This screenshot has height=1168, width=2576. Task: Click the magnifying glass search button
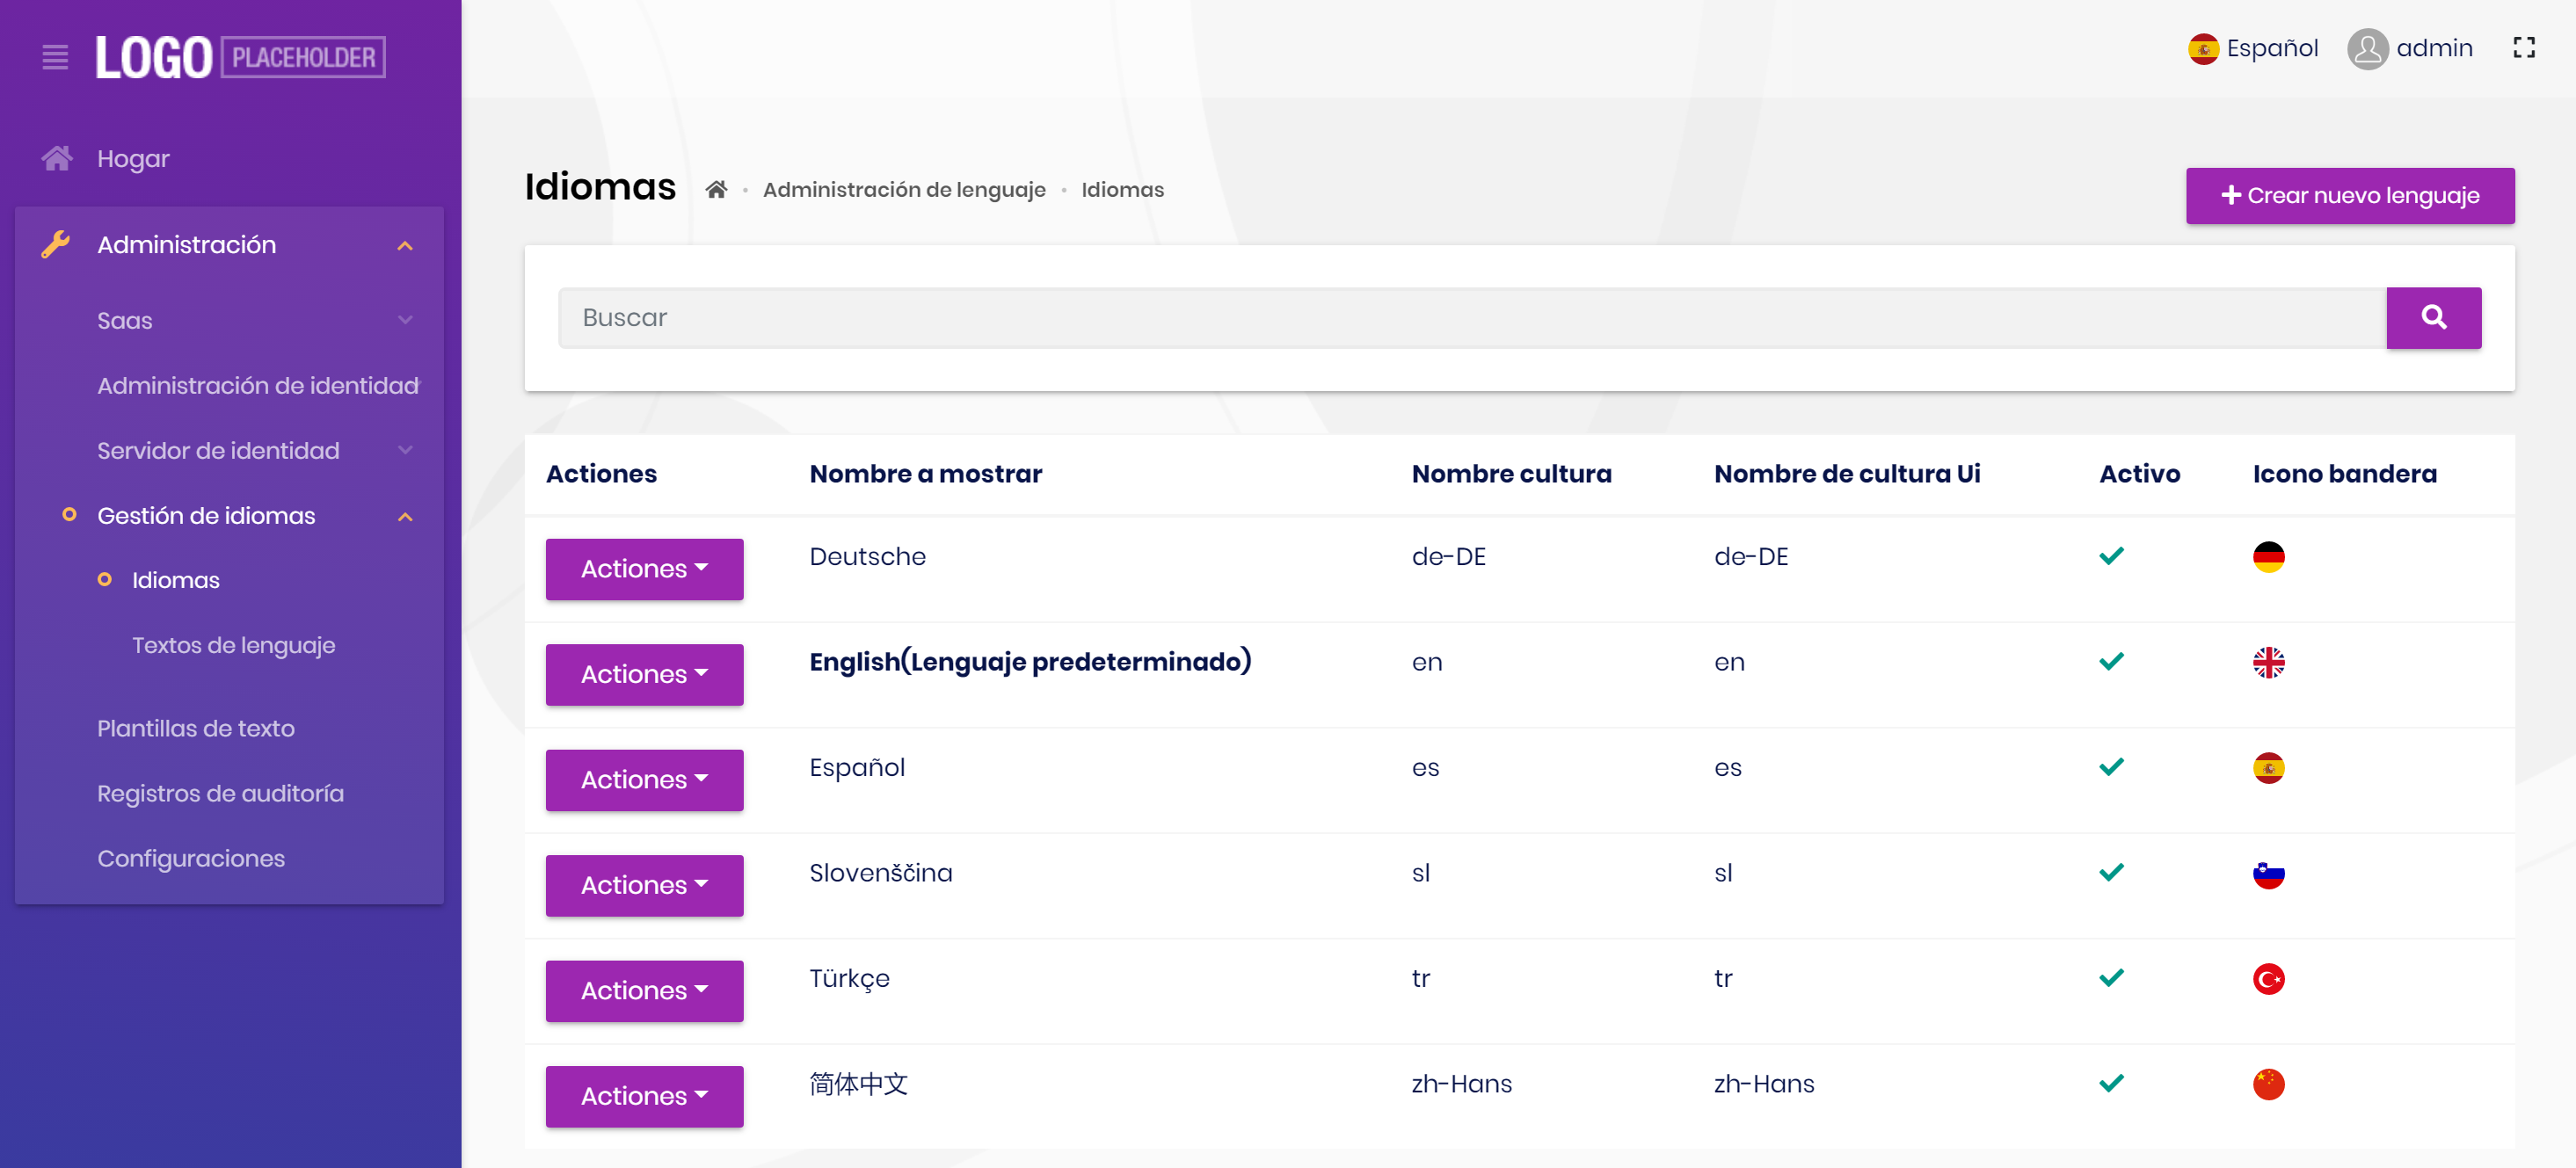tap(2433, 318)
